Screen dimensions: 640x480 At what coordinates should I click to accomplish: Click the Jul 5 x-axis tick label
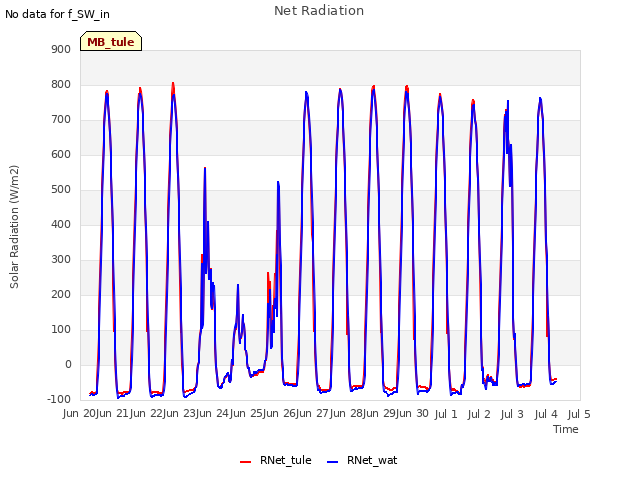tap(579, 414)
